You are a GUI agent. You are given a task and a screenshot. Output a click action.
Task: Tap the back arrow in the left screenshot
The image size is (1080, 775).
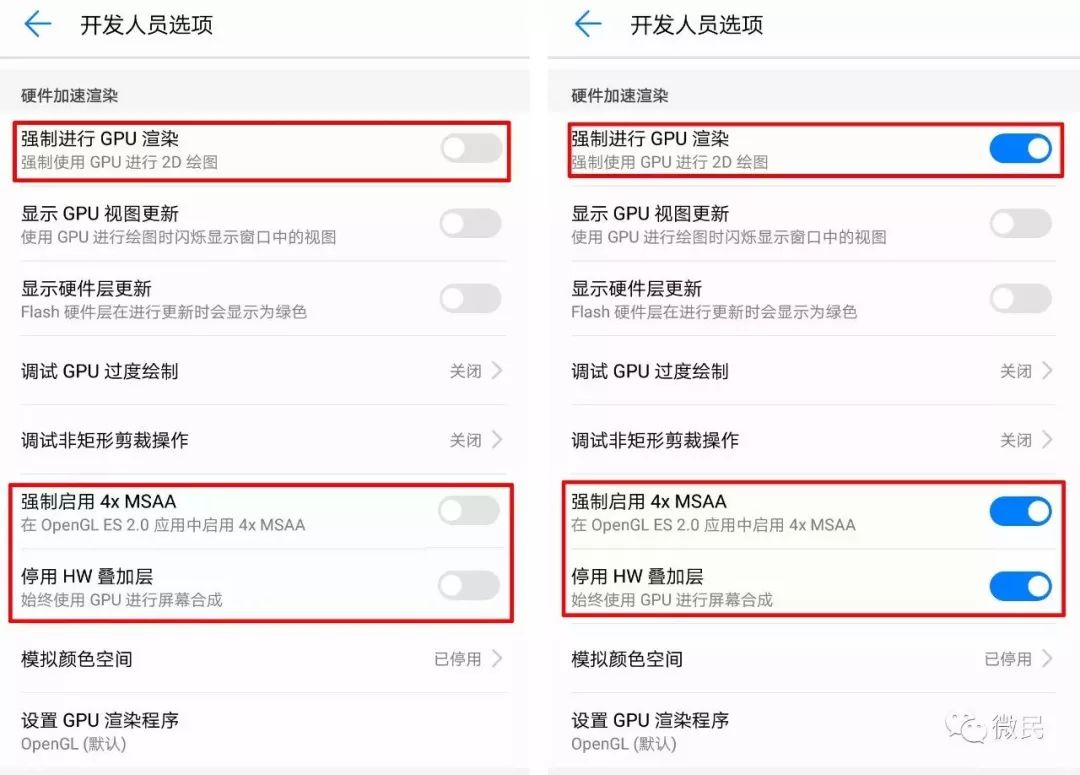click(x=38, y=24)
